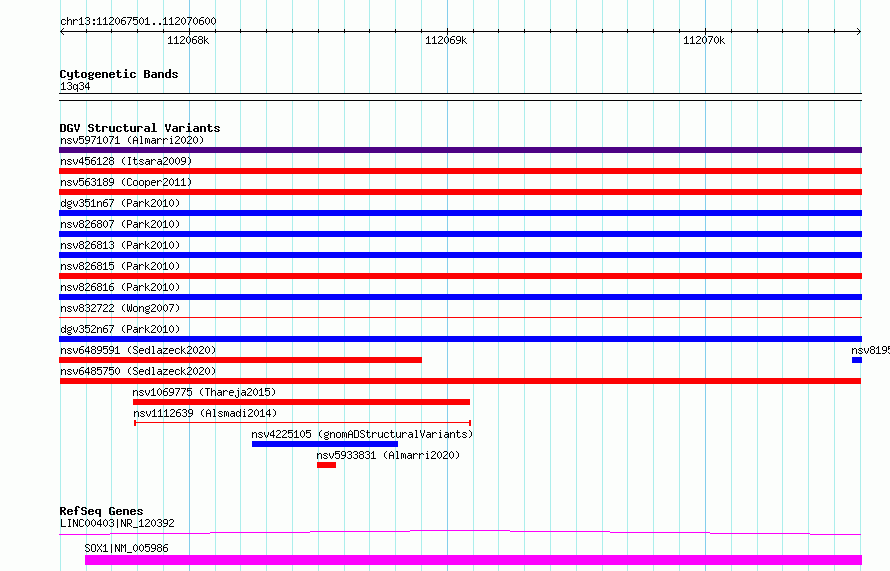Click the nsv6489591 (Sedlazeck2020) label
Viewport: 890px width, 571px height.
[x=138, y=350]
